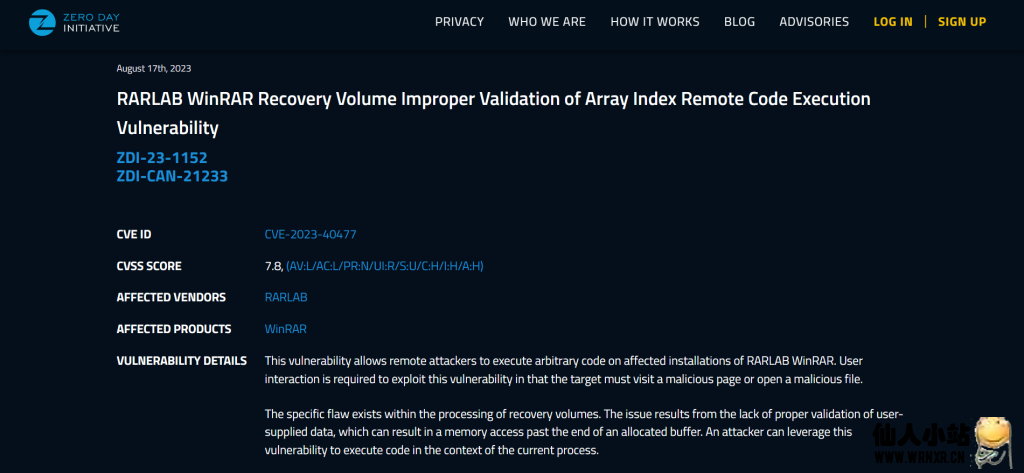
Task: Click the 7.8 CVSS score value
Action: 274,266
